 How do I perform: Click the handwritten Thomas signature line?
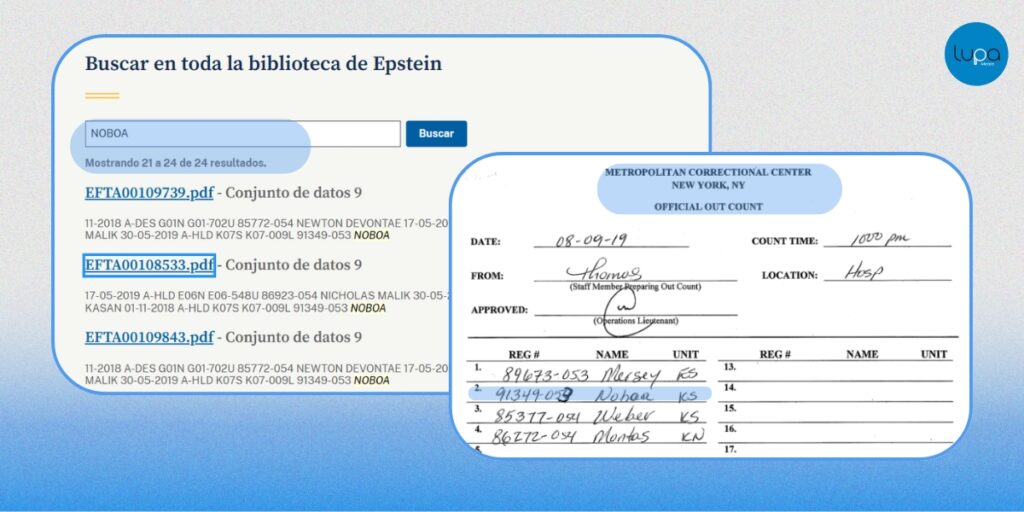[x=606, y=273]
